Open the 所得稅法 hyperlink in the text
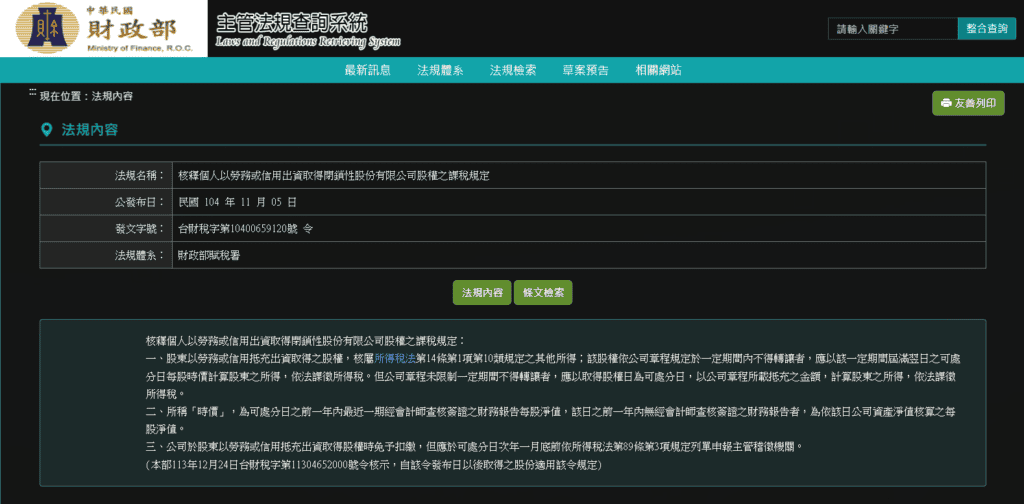1024x504 pixels. point(394,358)
